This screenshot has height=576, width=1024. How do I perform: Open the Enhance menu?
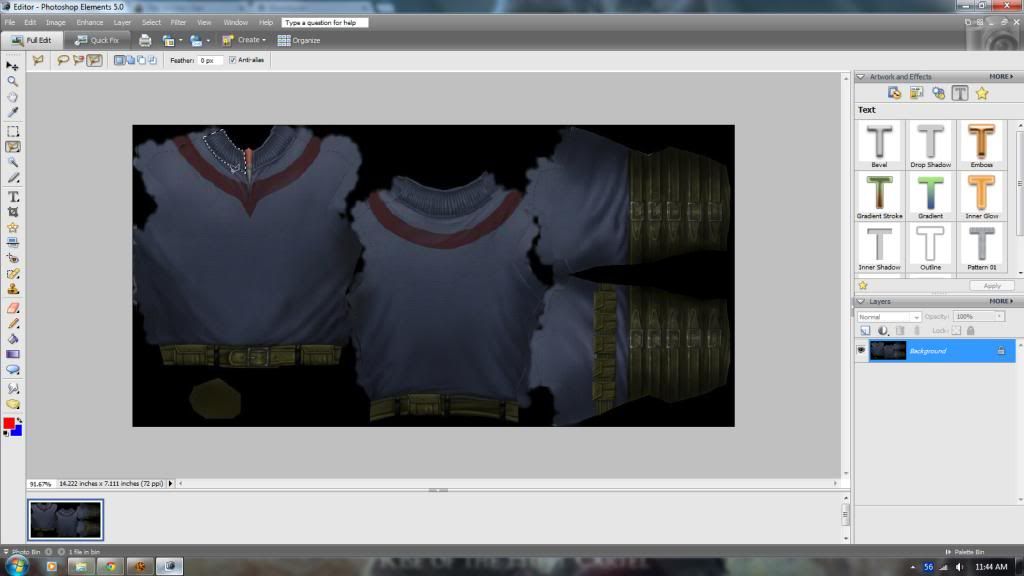tap(89, 23)
